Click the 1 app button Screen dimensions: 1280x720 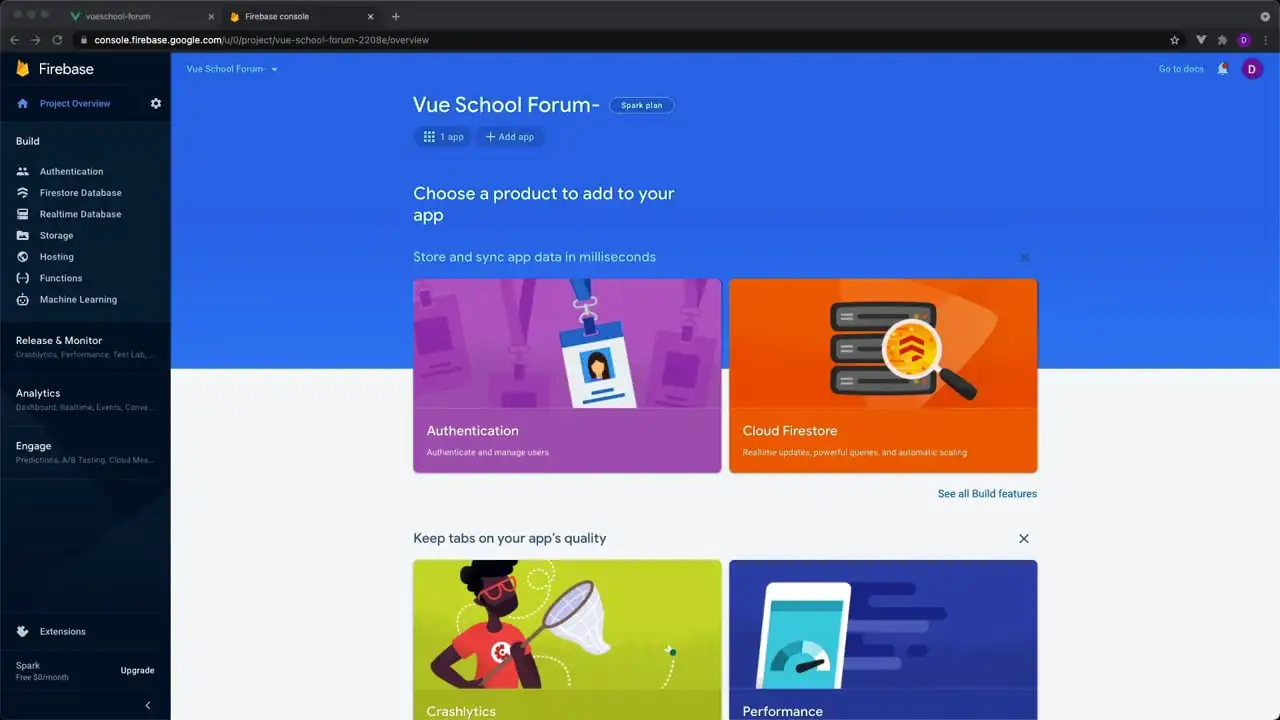pos(443,137)
